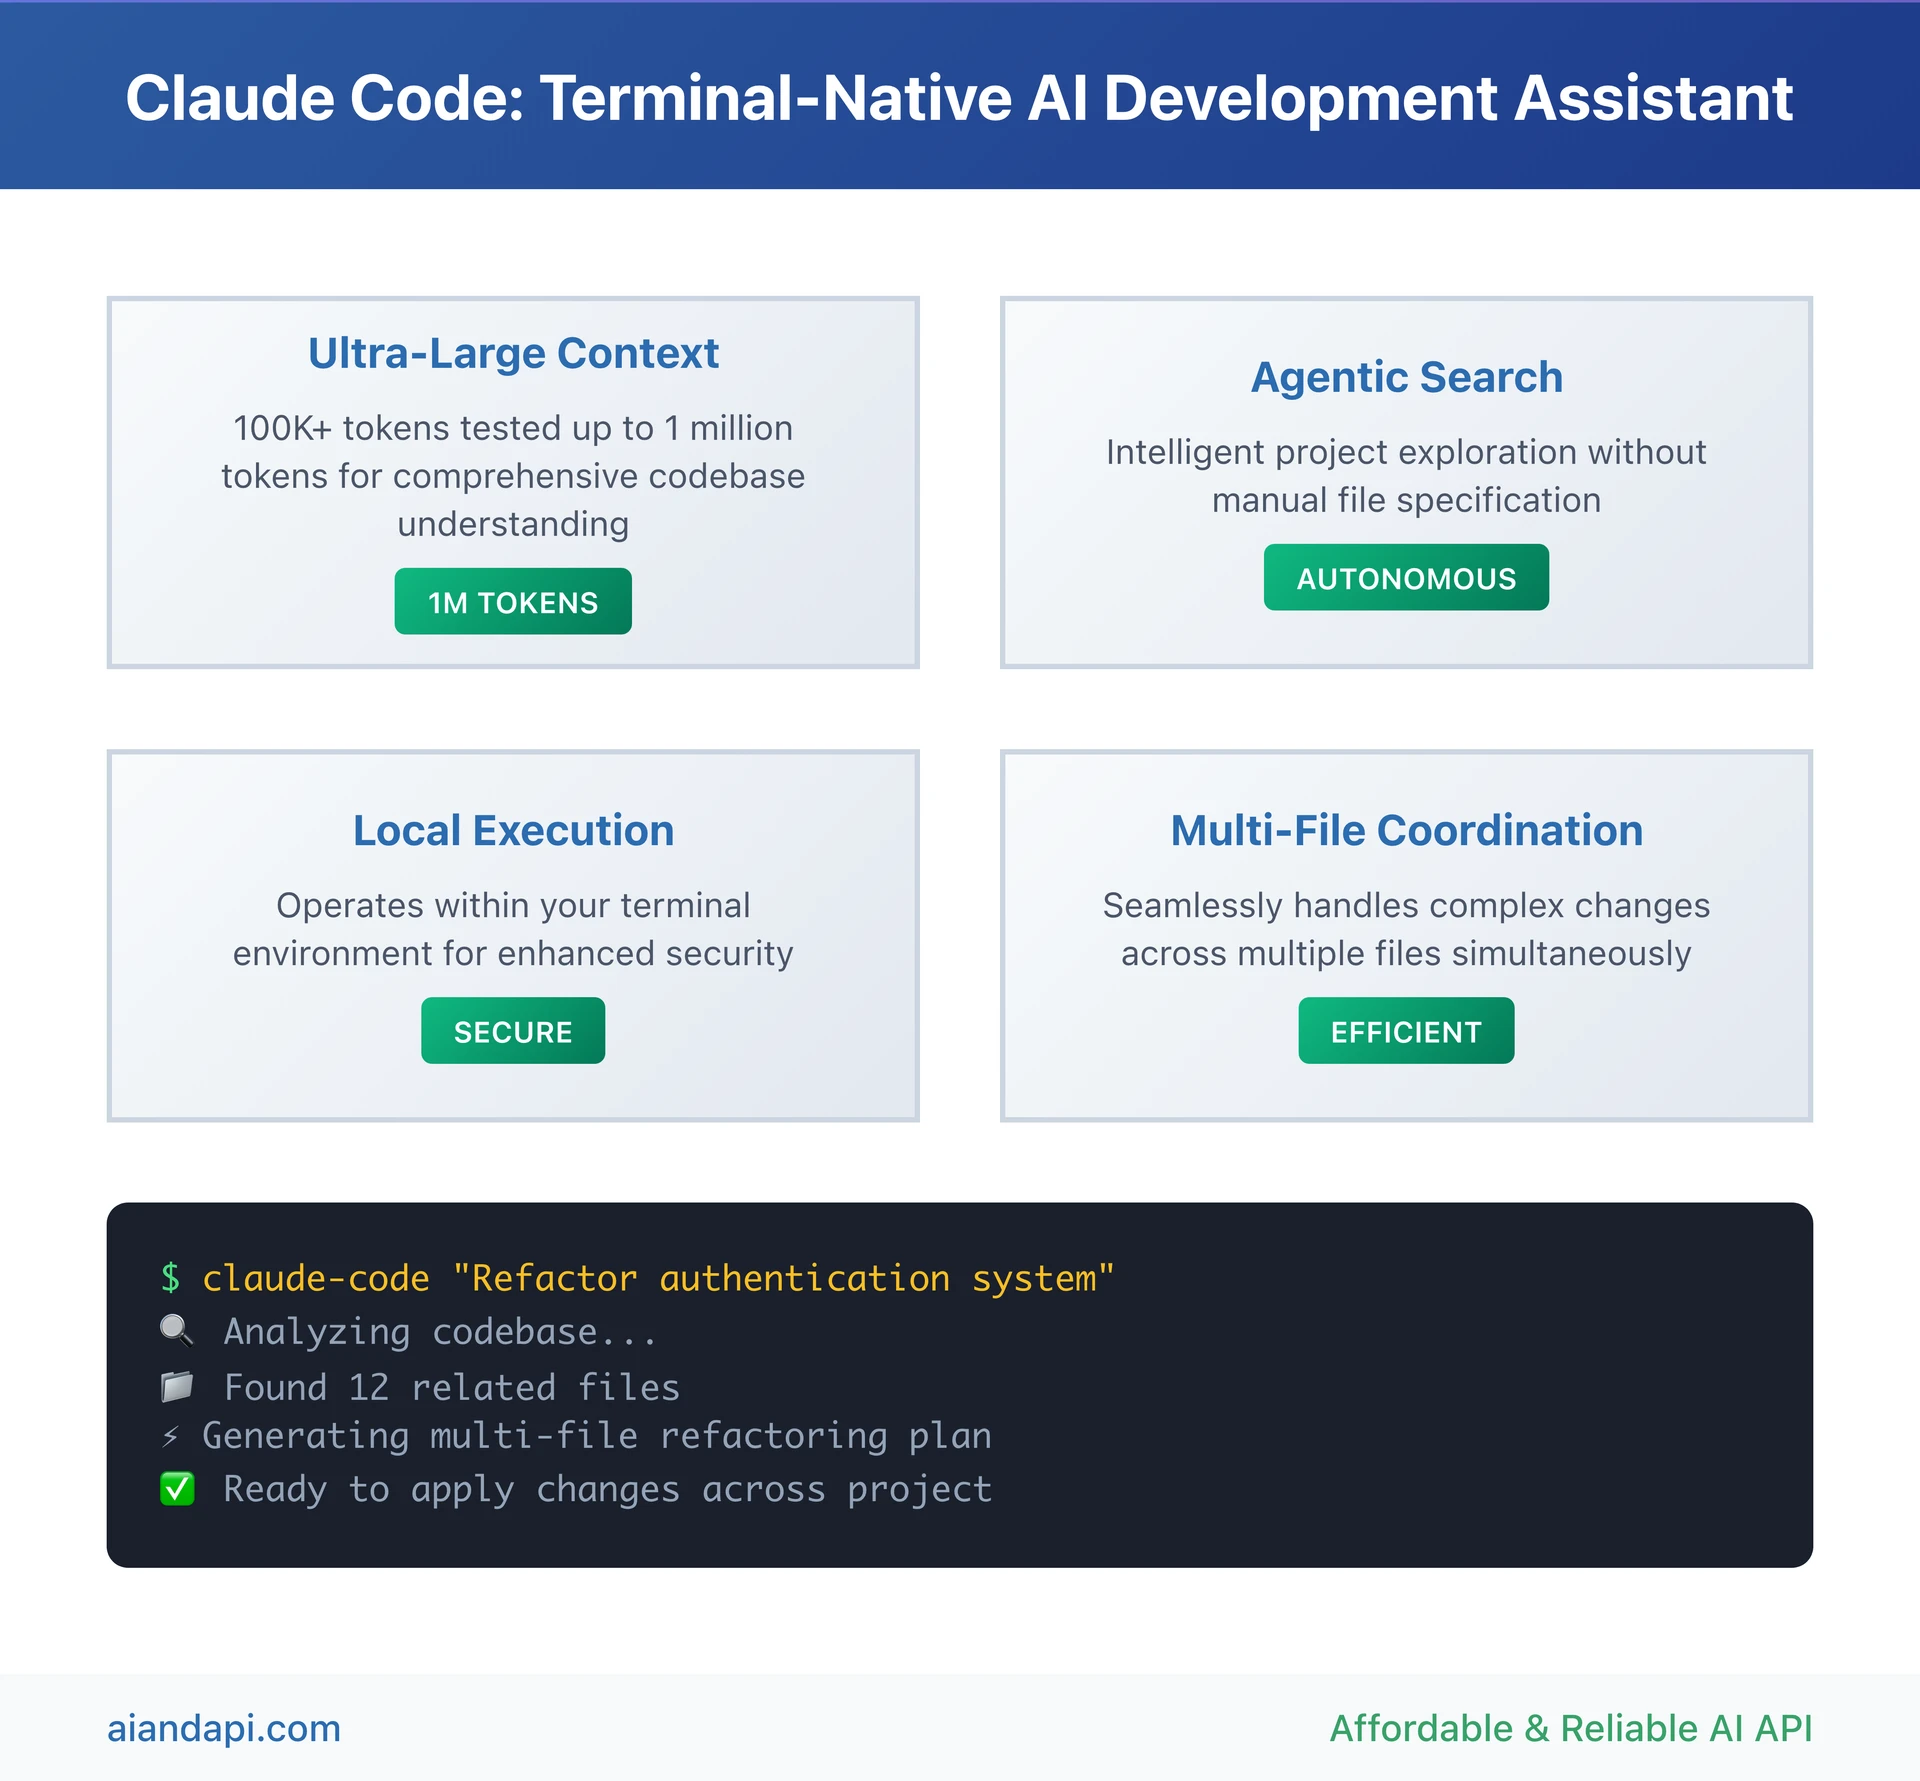This screenshot has width=1920, height=1781.
Task: Click the magnifying glass icon beside Analyzing codebase
Action: pyautogui.click(x=177, y=1331)
